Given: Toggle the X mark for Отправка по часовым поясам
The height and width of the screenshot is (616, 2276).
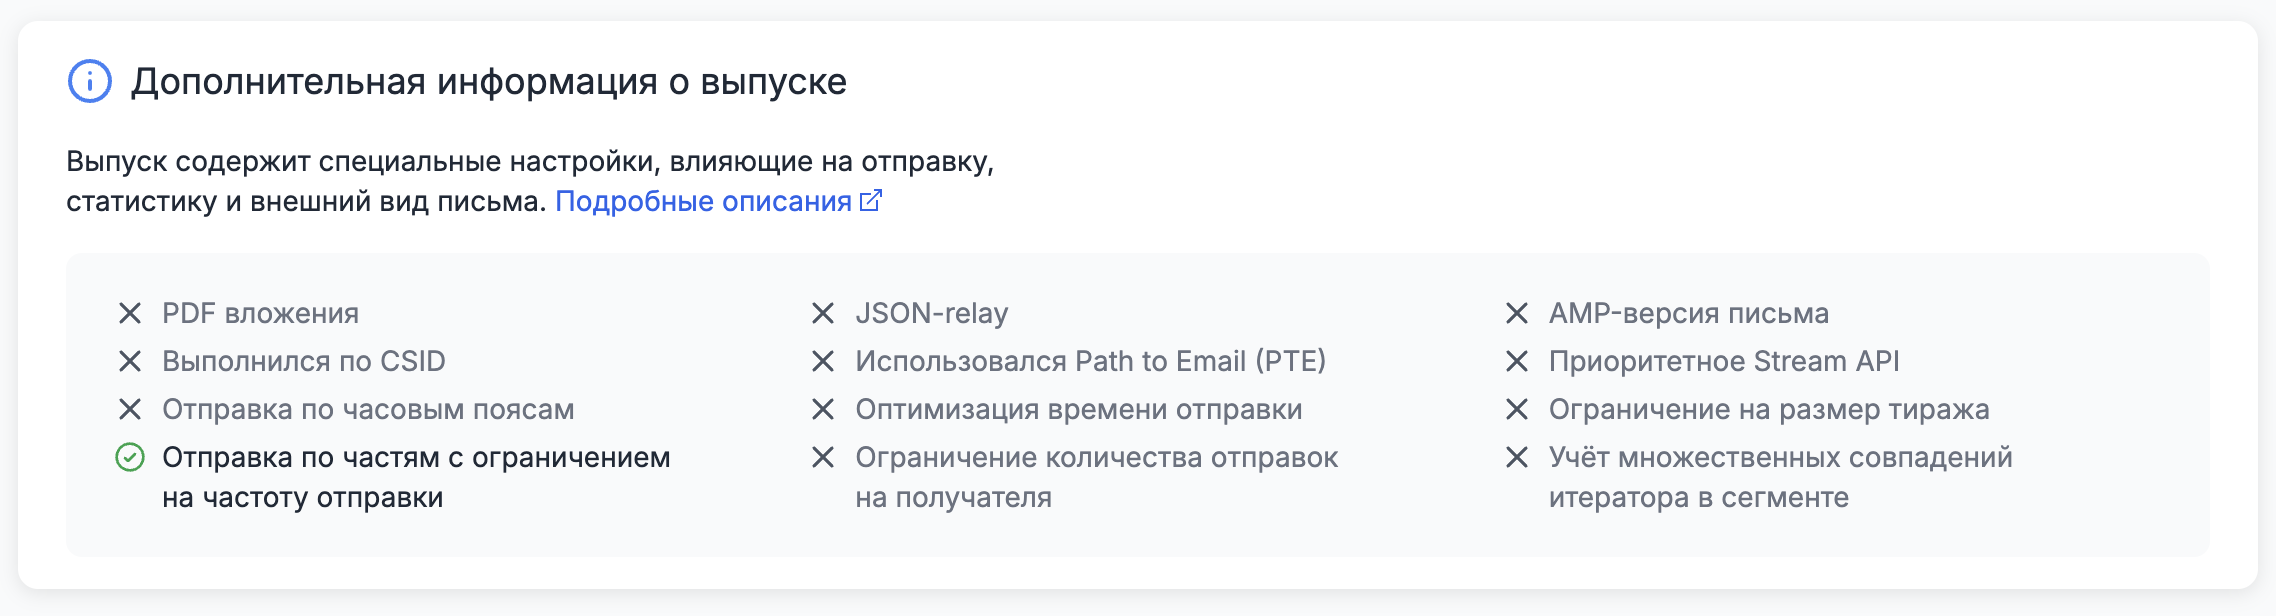Looking at the screenshot, I should coord(130,409).
